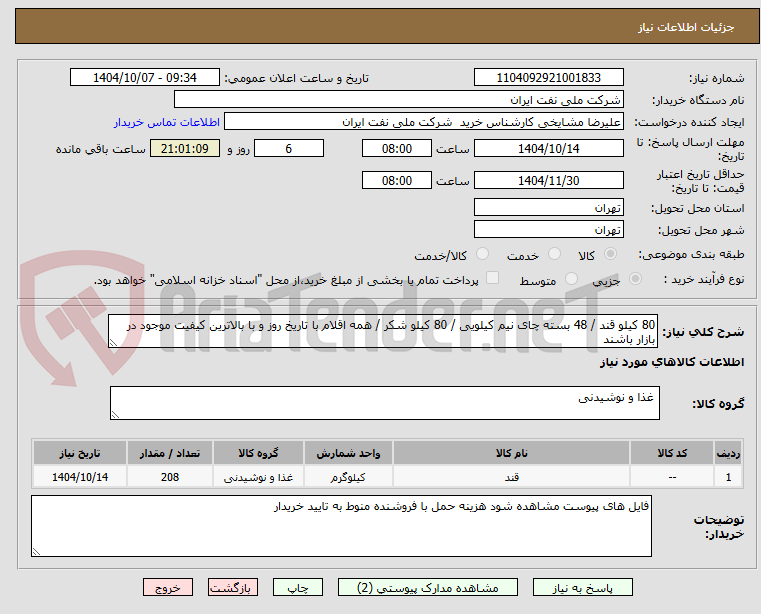This screenshot has width=761, height=614.
Task: Click the توضیحات خریدار text area
Action: (341, 526)
